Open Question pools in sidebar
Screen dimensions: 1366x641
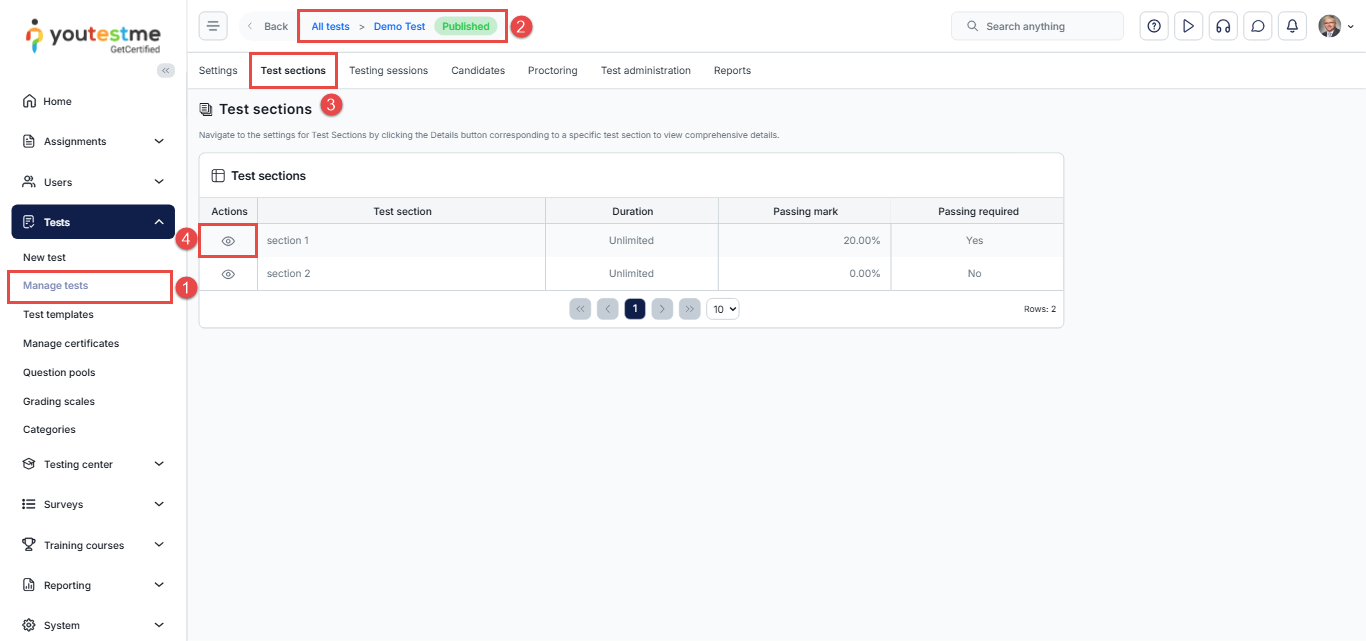pyautogui.click(x=59, y=372)
